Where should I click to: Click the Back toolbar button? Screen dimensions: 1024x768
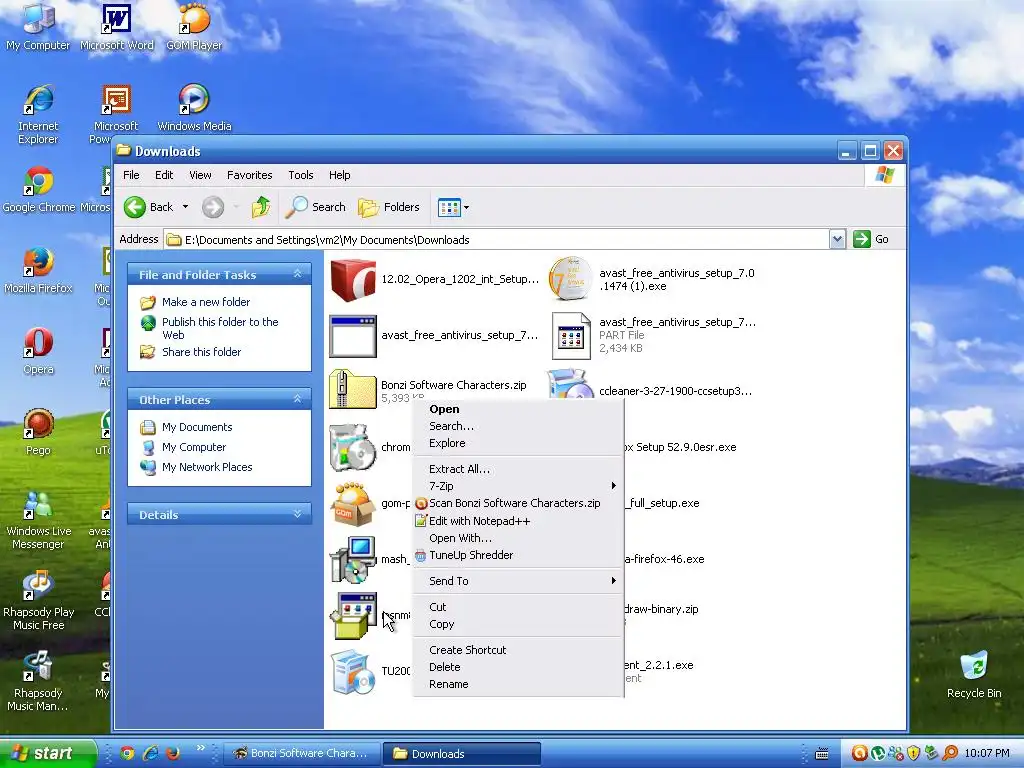tap(149, 207)
